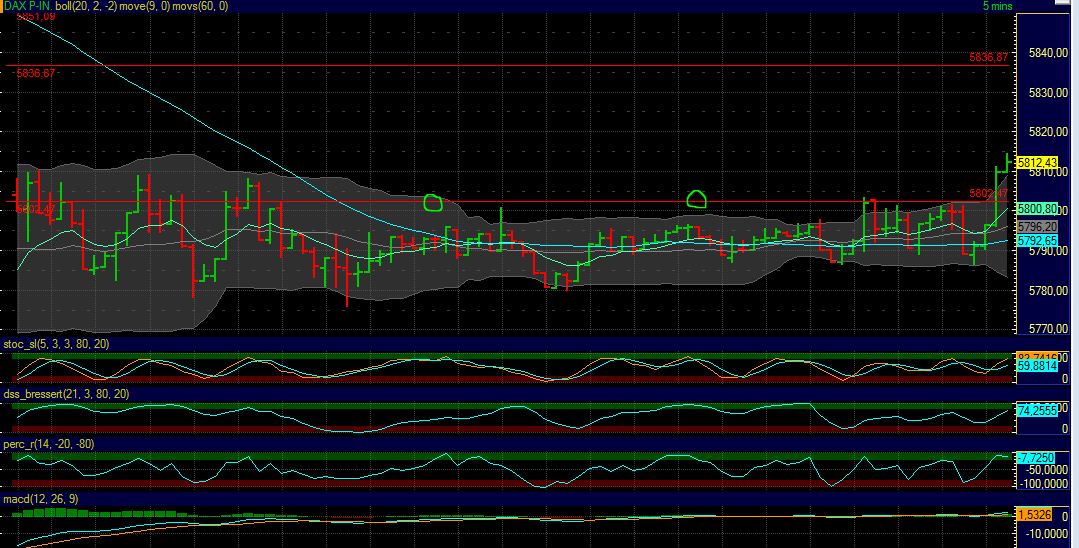Click the second green circle annotation on chart

click(697, 198)
